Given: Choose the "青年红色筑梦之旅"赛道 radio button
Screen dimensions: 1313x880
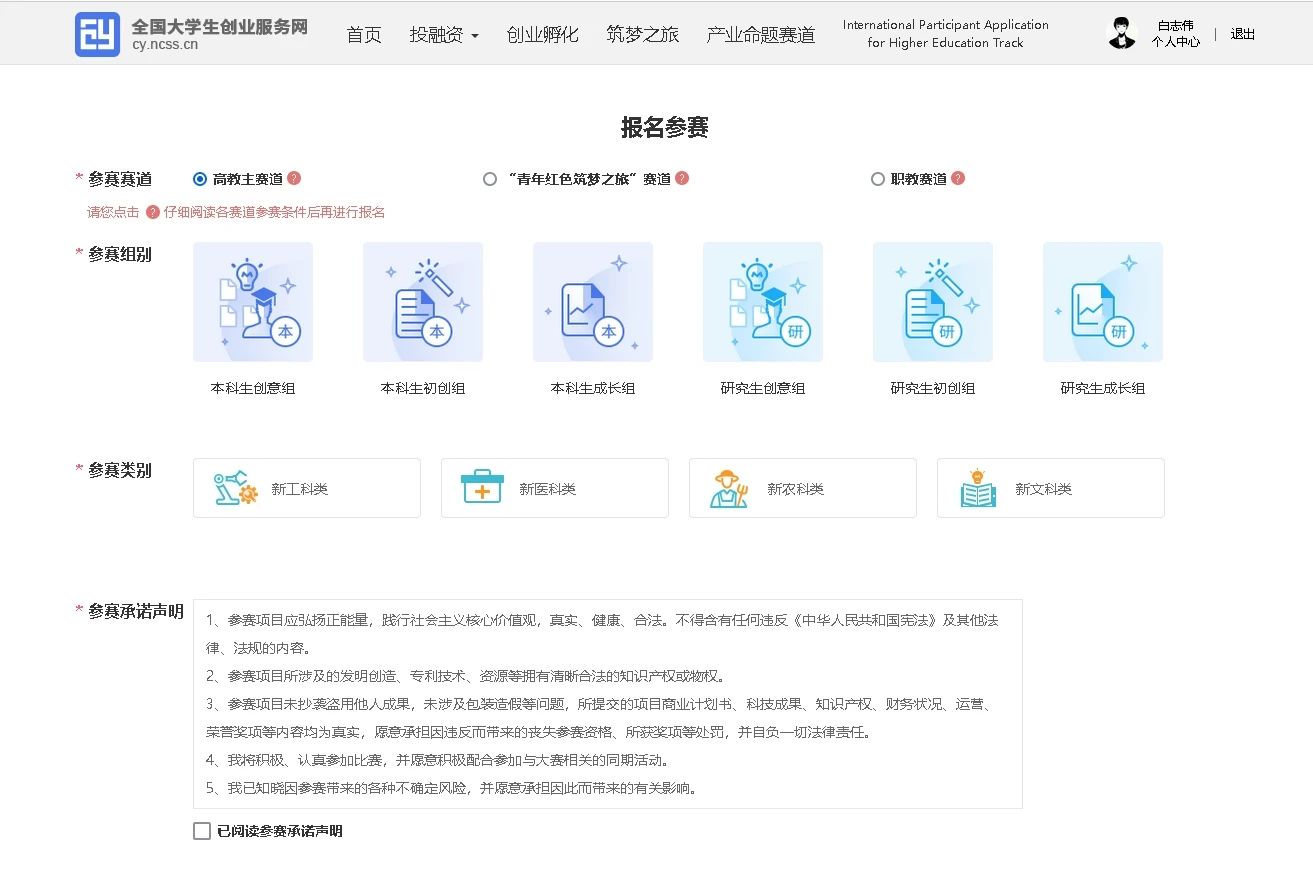Looking at the screenshot, I should coord(490,179).
